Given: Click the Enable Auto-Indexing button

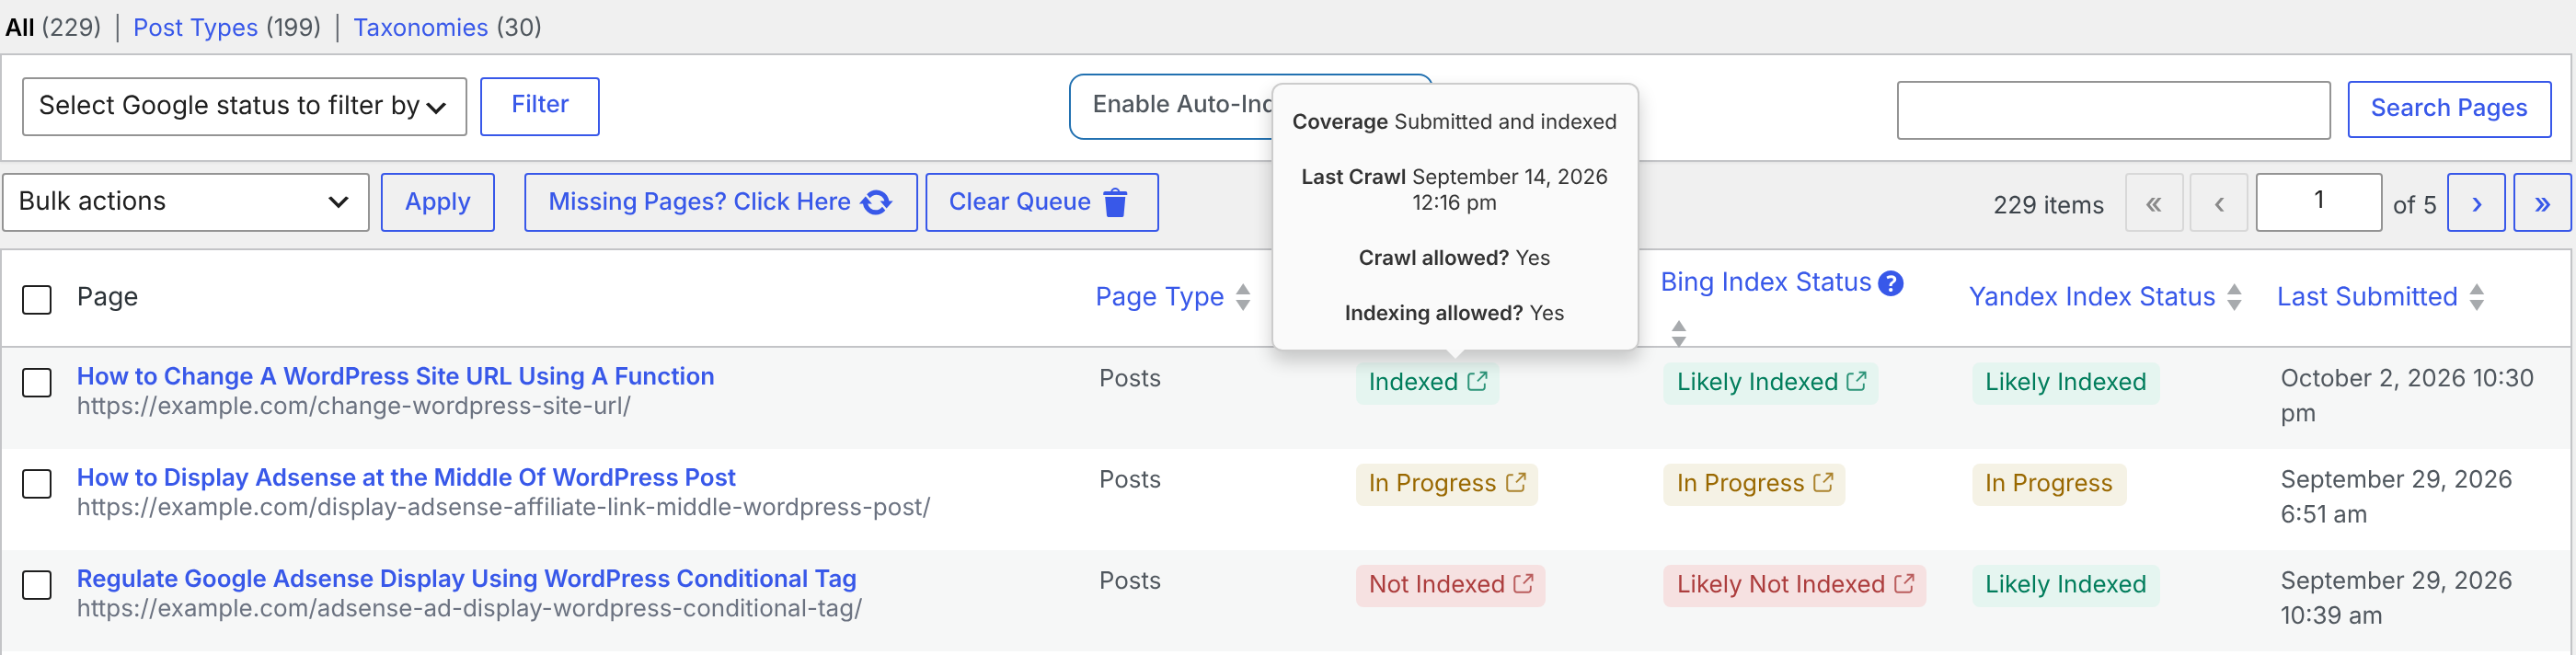Looking at the screenshot, I should point(1171,105).
